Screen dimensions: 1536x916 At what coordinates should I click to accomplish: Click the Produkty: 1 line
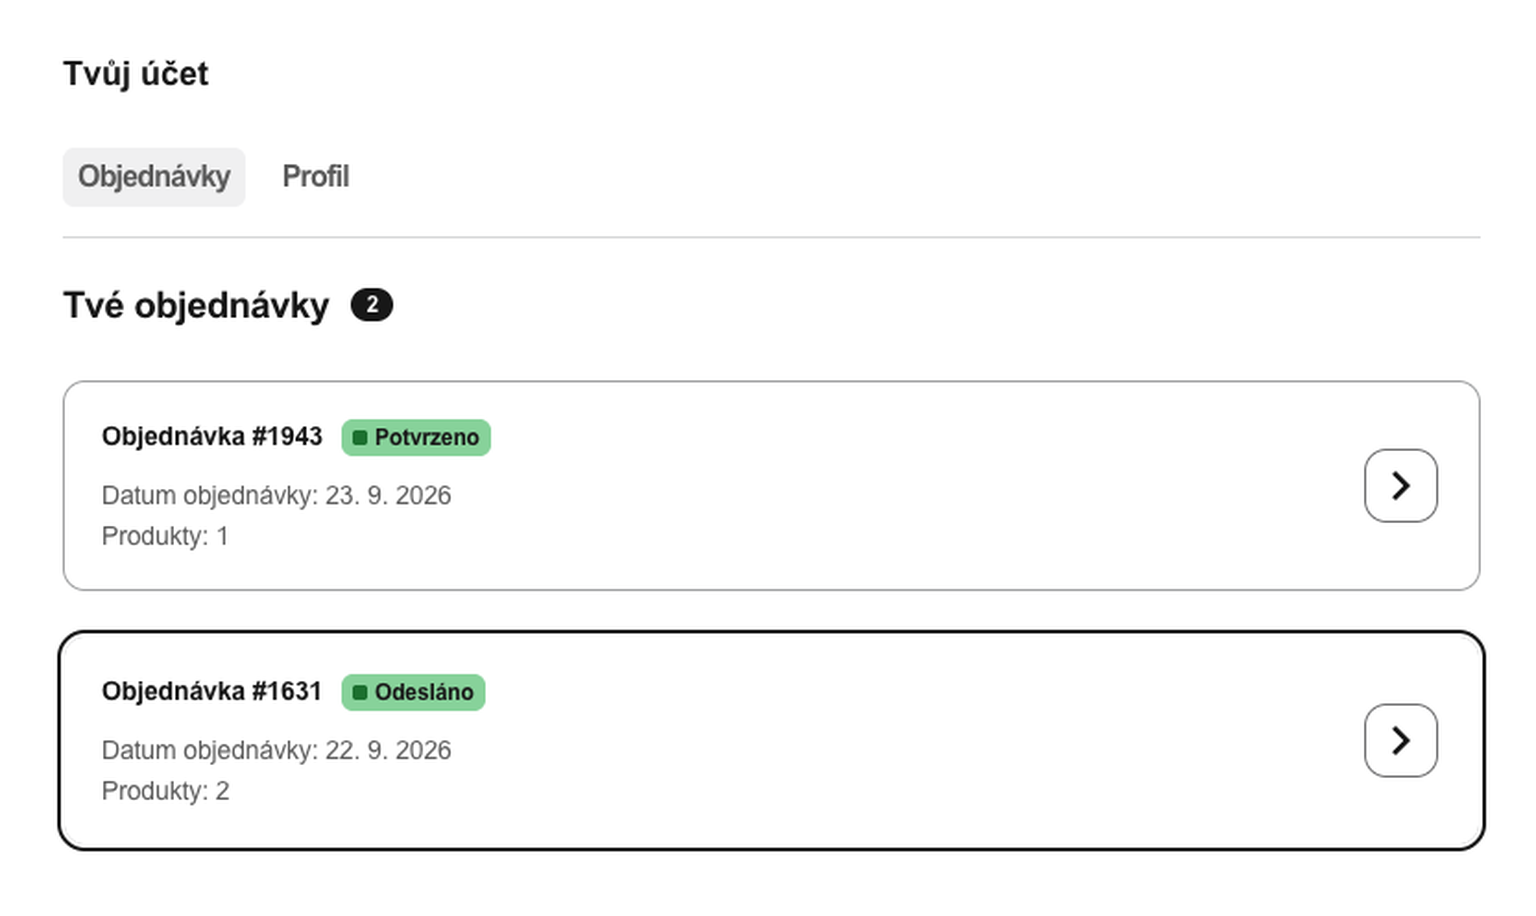click(x=165, y=537)
